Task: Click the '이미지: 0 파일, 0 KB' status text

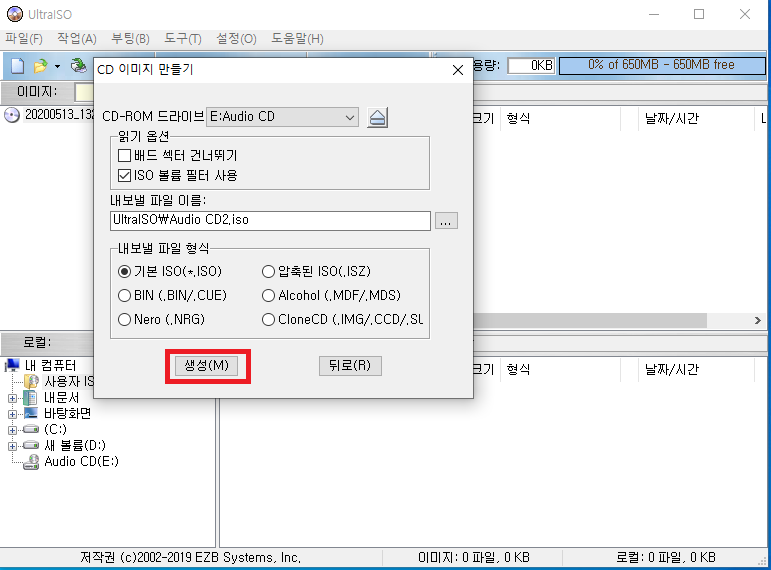Action: tap(474, 557)
